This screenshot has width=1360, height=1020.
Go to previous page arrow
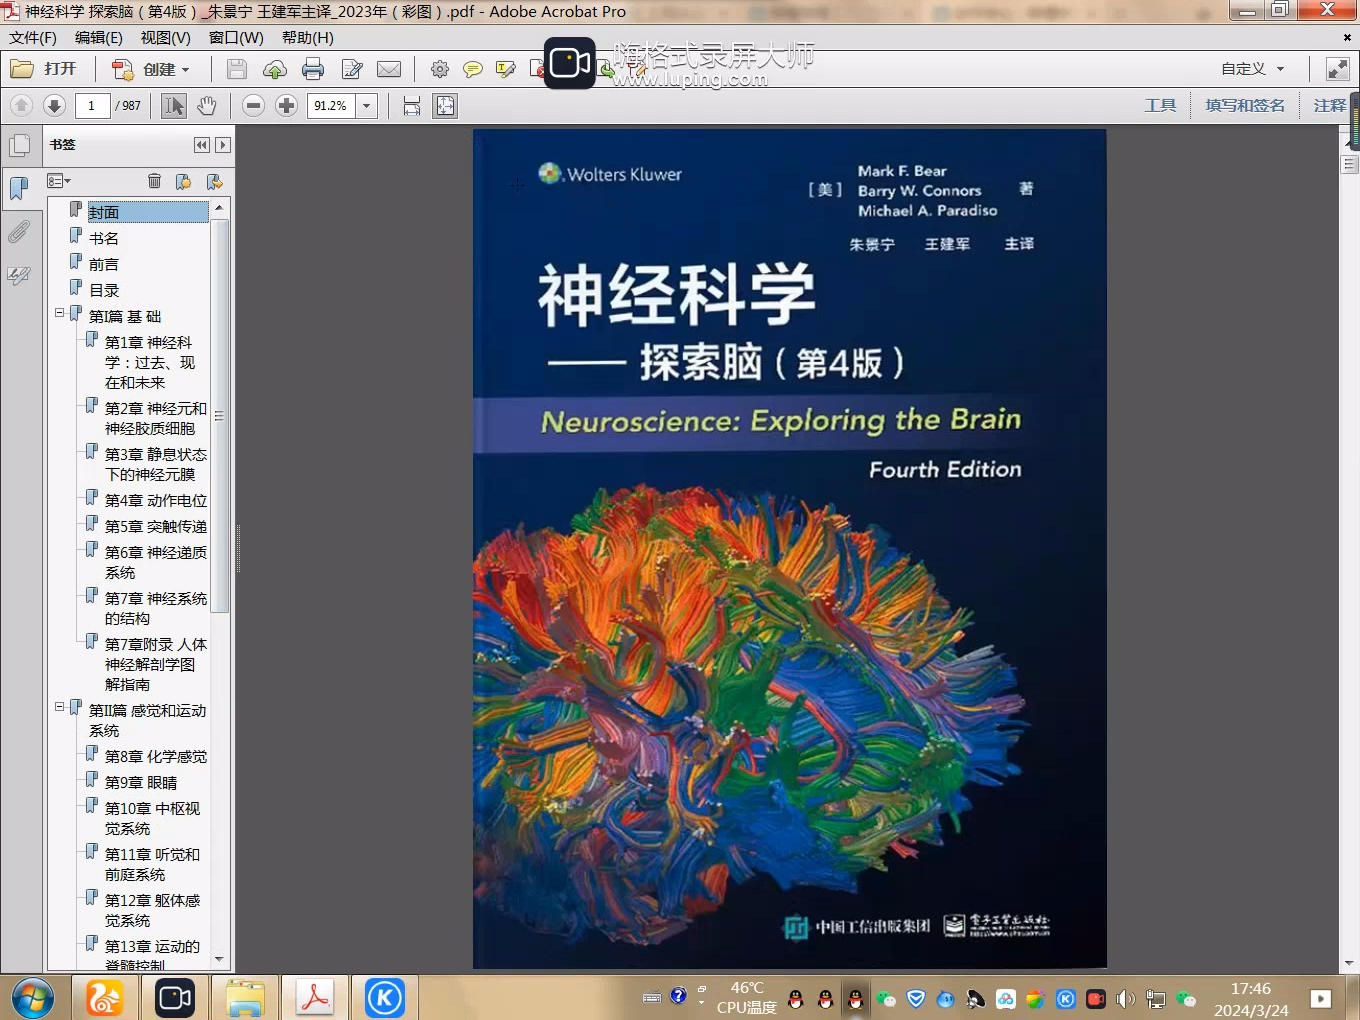coord(22,106)
